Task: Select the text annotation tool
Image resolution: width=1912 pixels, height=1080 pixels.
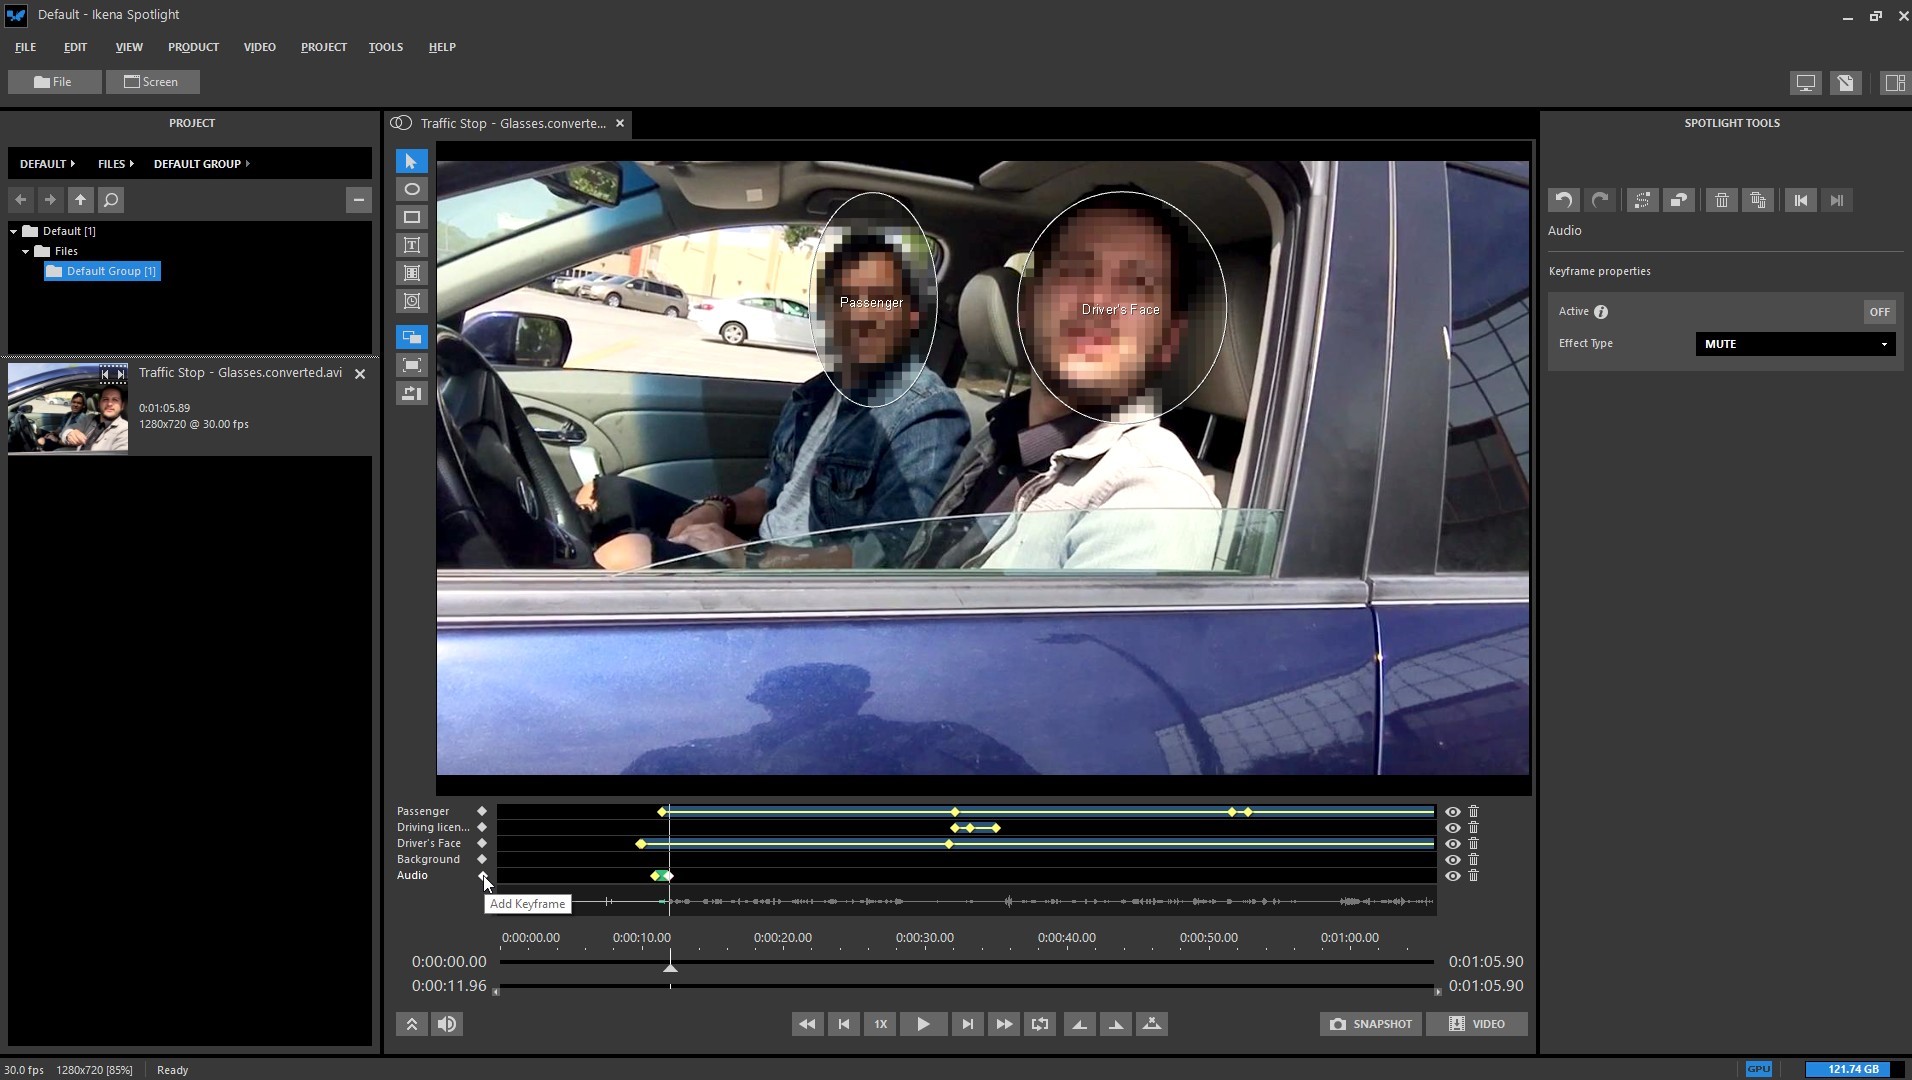Action: tap(411, 245)
